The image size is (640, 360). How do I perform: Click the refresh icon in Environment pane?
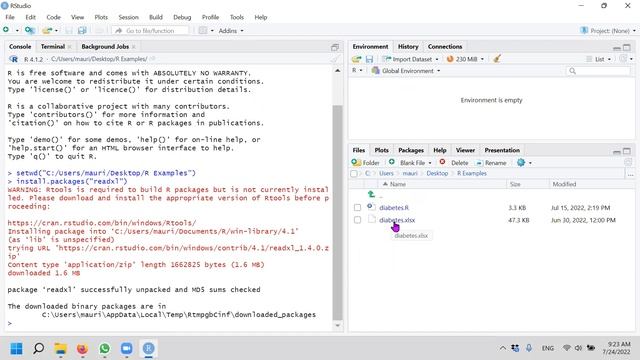point(623,59)
